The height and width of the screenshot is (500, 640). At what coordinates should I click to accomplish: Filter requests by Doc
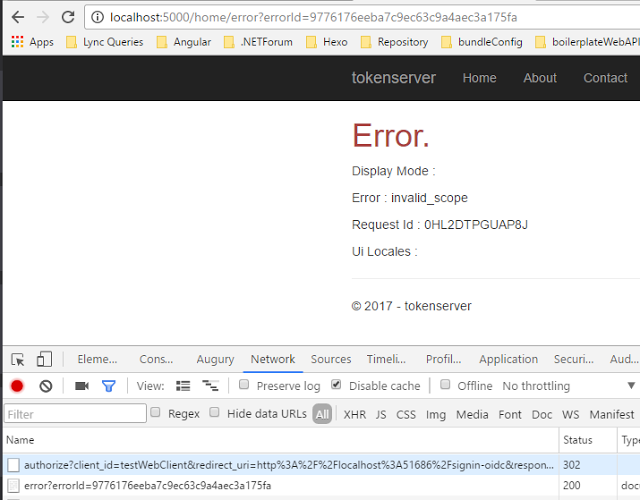click(x=542, y=414)
